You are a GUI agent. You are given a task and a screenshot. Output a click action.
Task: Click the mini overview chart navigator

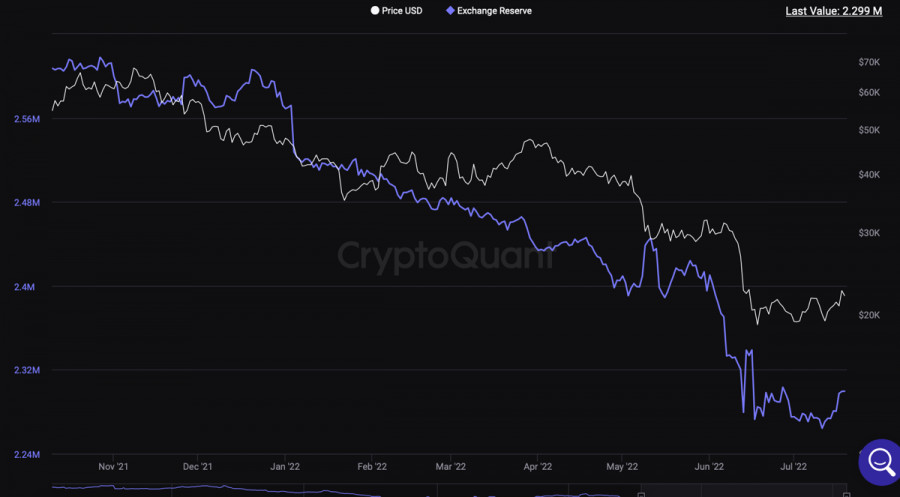pyautogui.click(x=449, y=491)
